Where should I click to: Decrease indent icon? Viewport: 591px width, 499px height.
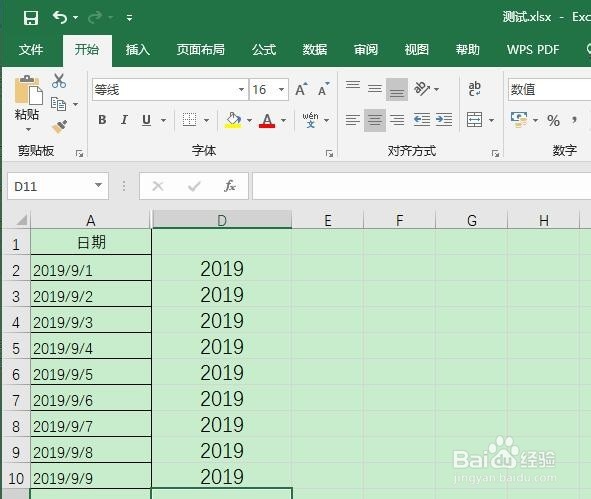pyautogui.click(x=422, y=120)
